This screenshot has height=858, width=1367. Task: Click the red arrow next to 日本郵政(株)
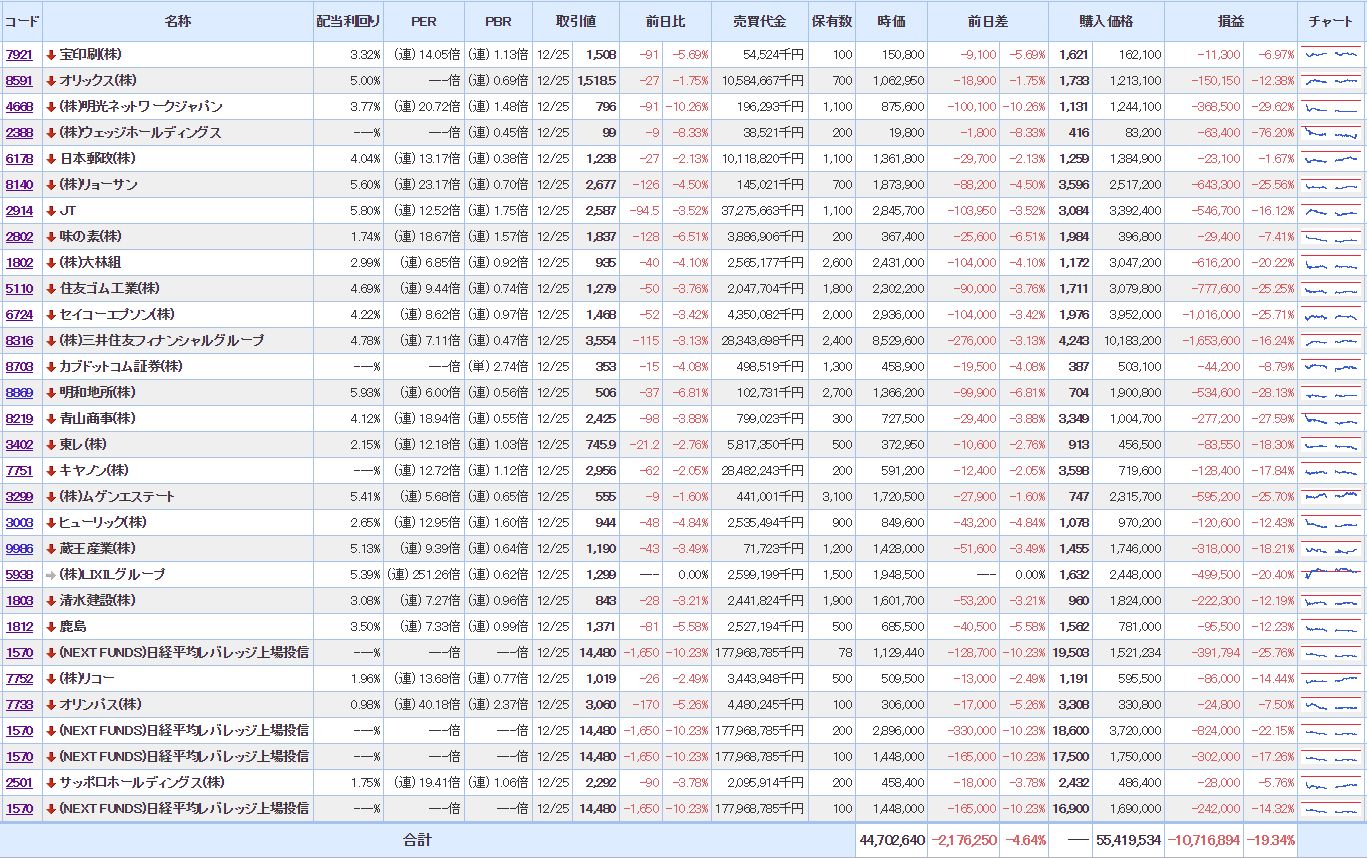click(x=51, y=159)
